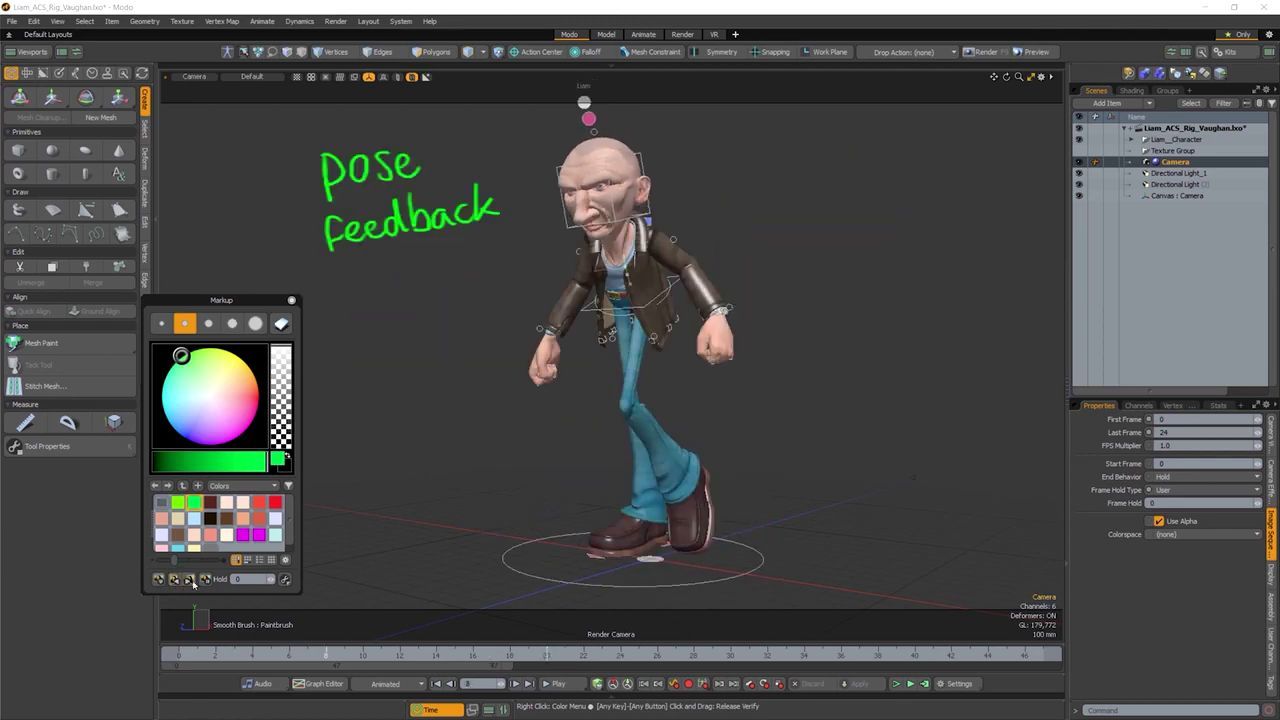Click the Mesh Paint tool
This screenshot has width=1280, height=720.
41,343
